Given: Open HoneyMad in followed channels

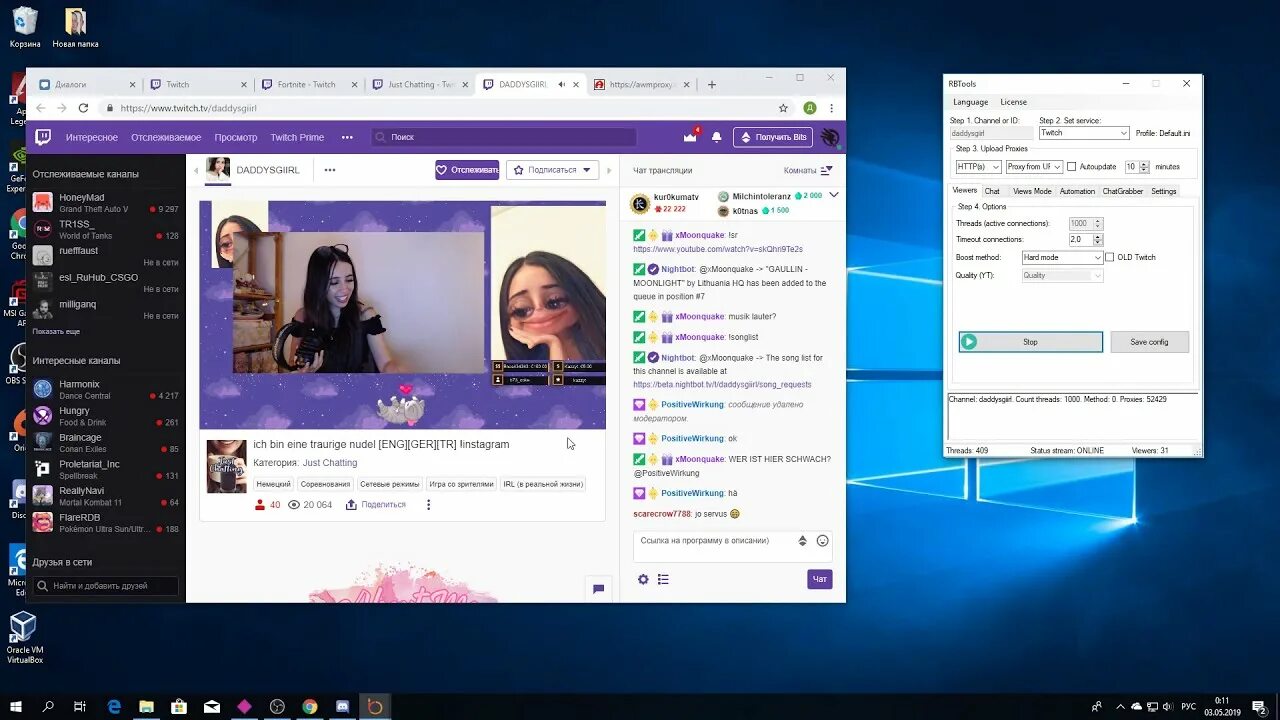Looking at the screenshot, I should (x=106, y=203).
